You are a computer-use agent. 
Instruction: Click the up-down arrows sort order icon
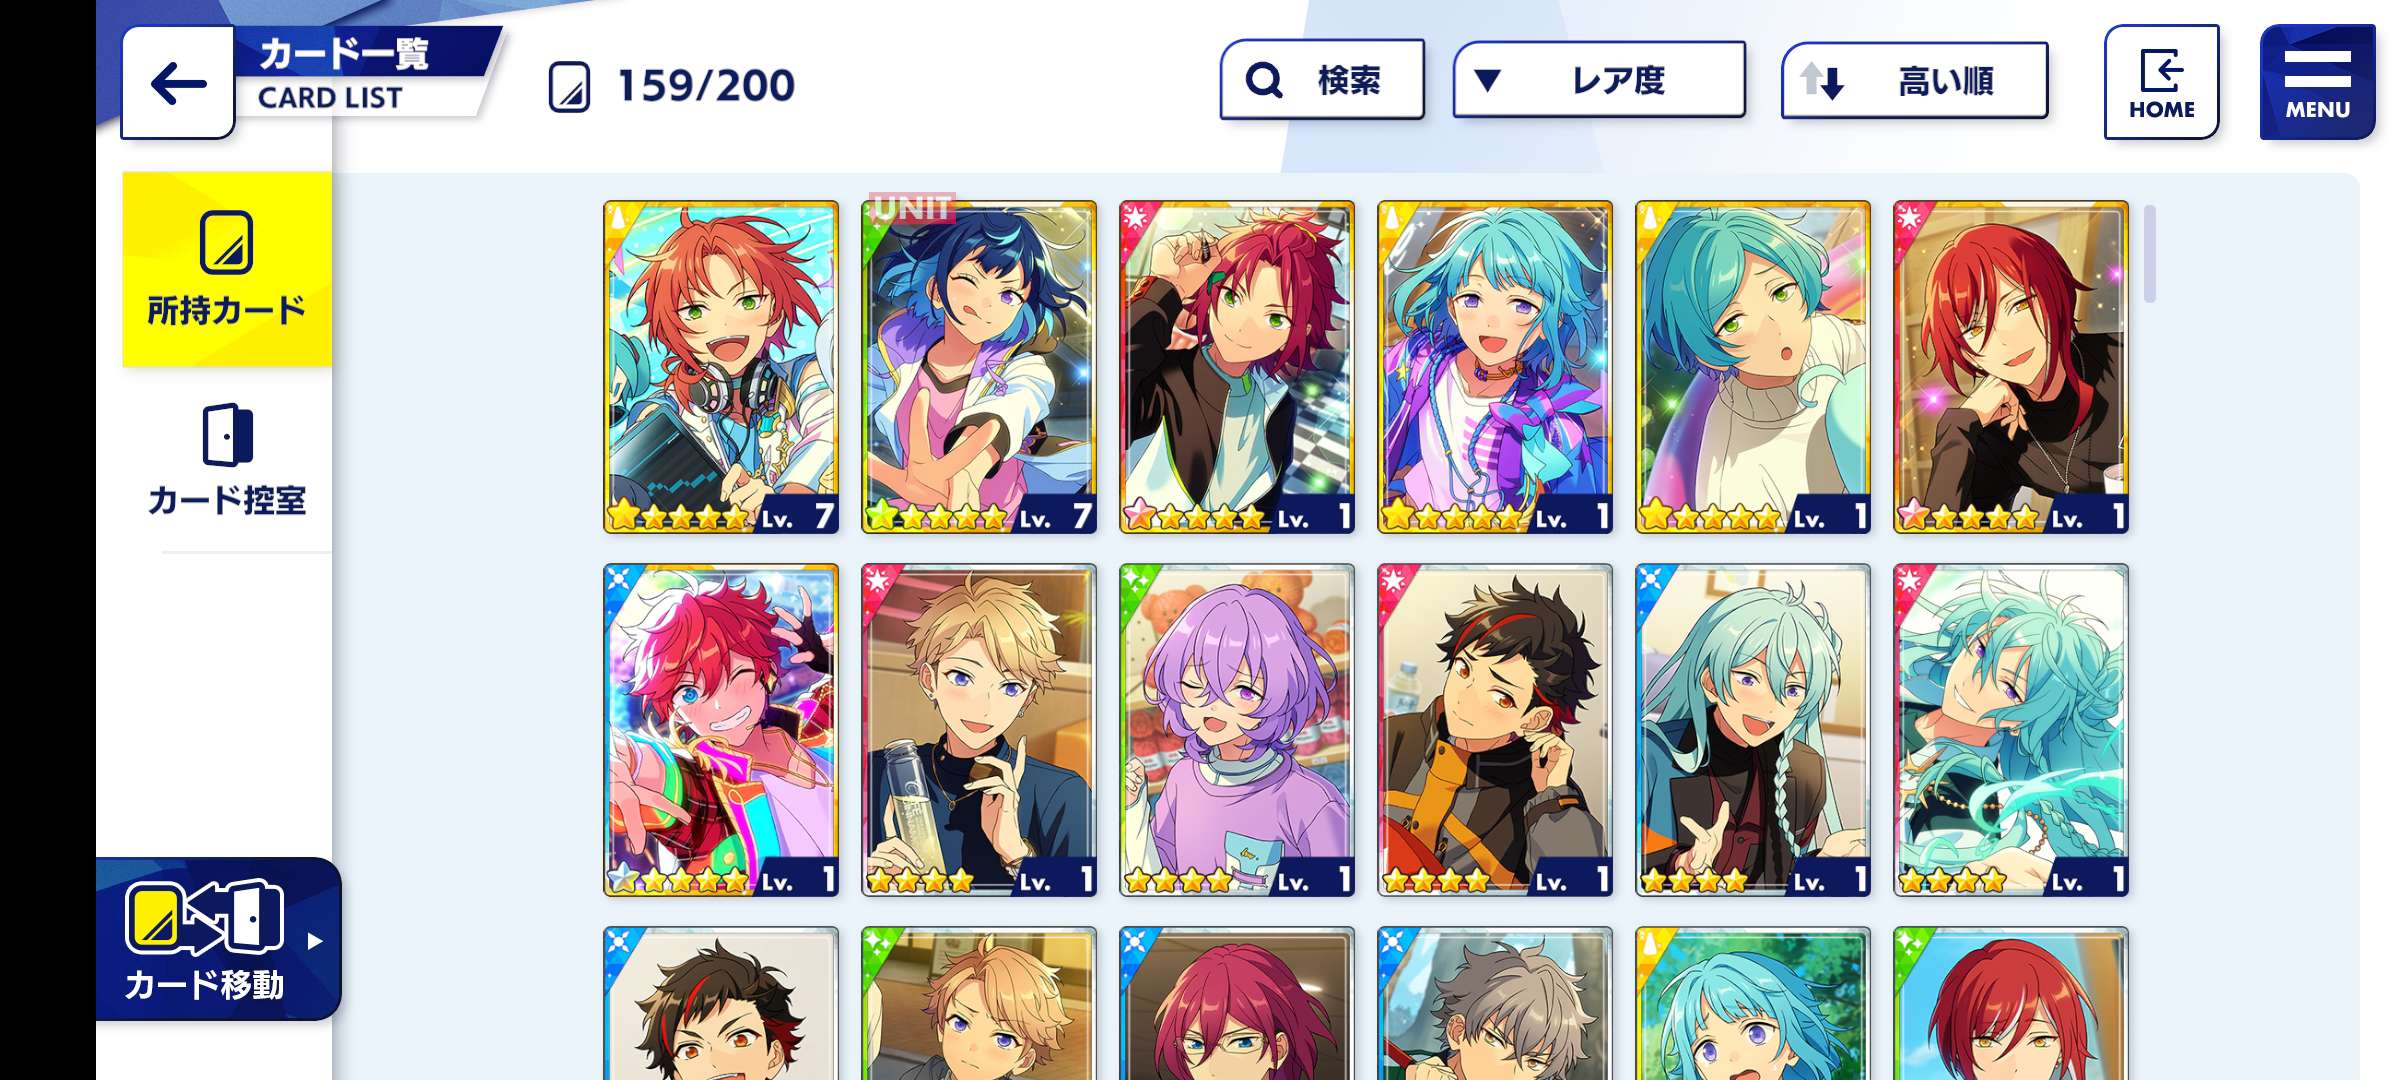click(x=1821, y=80)
